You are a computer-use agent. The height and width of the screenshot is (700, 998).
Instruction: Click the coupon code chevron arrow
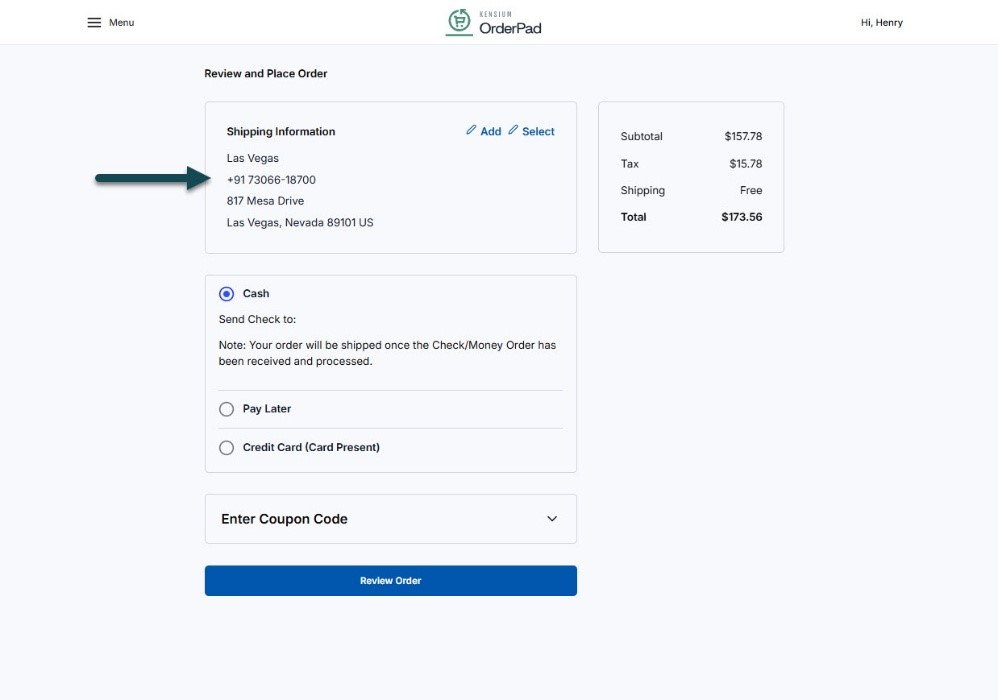tap(552, 519)
